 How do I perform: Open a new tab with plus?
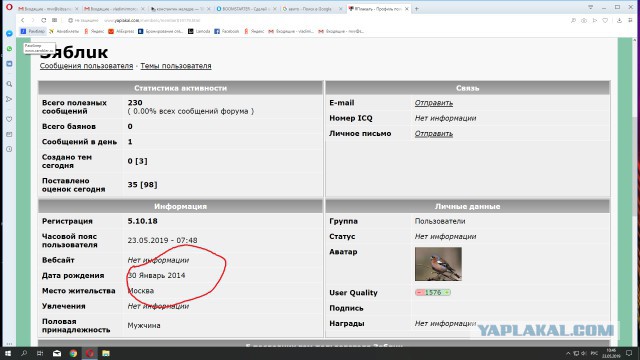coord(417,9)
